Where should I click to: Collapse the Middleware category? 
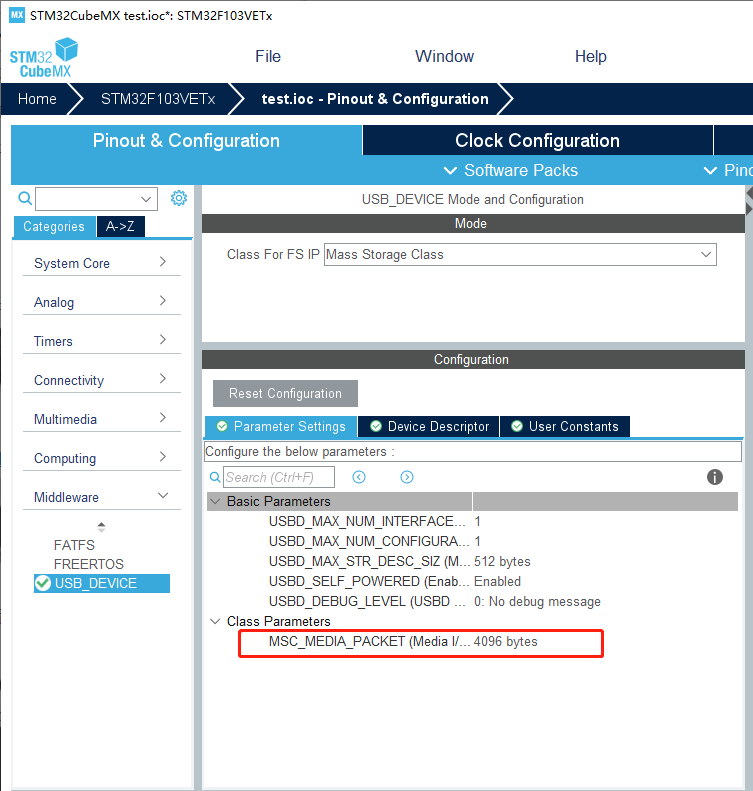click(x=101, y=497)
